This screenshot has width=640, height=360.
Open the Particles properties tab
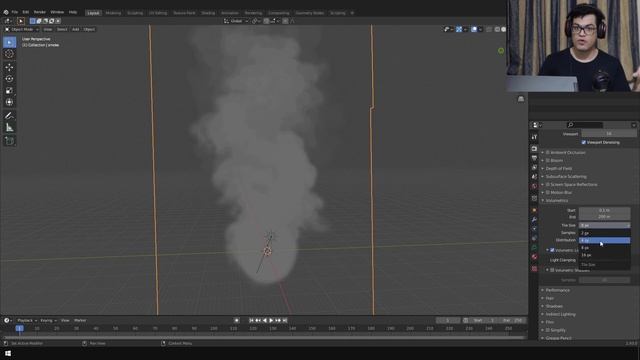[x=534, y=229]
